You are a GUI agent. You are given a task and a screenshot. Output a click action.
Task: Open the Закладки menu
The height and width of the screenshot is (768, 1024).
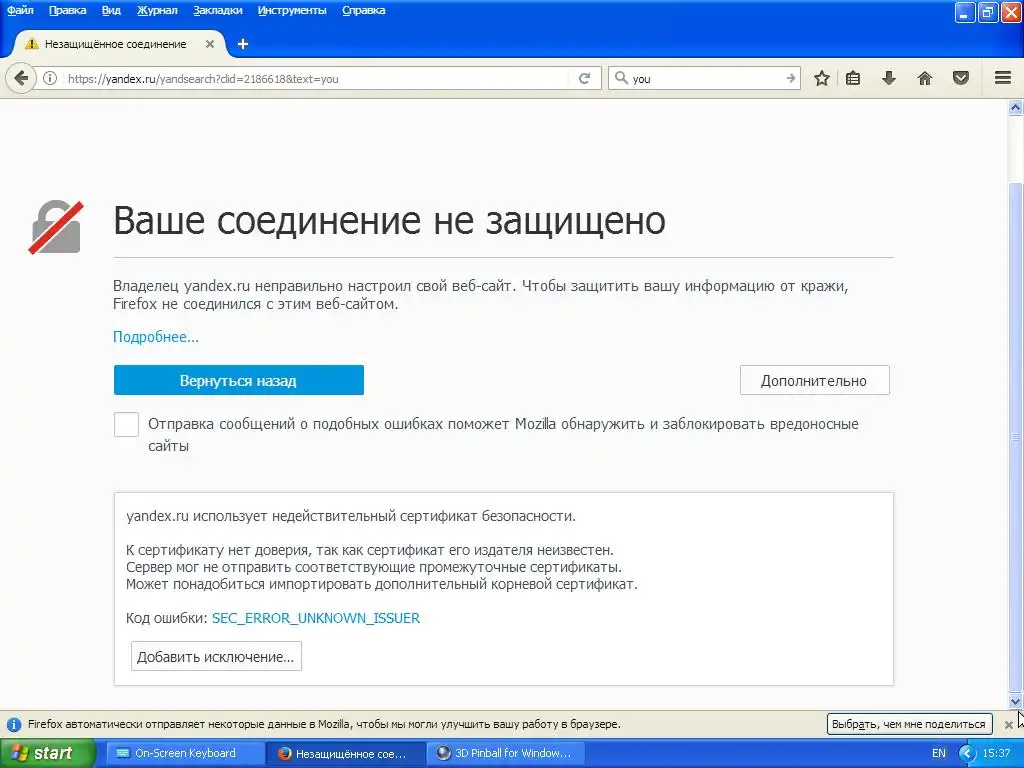pyautogui.click(x=217, y=10)
